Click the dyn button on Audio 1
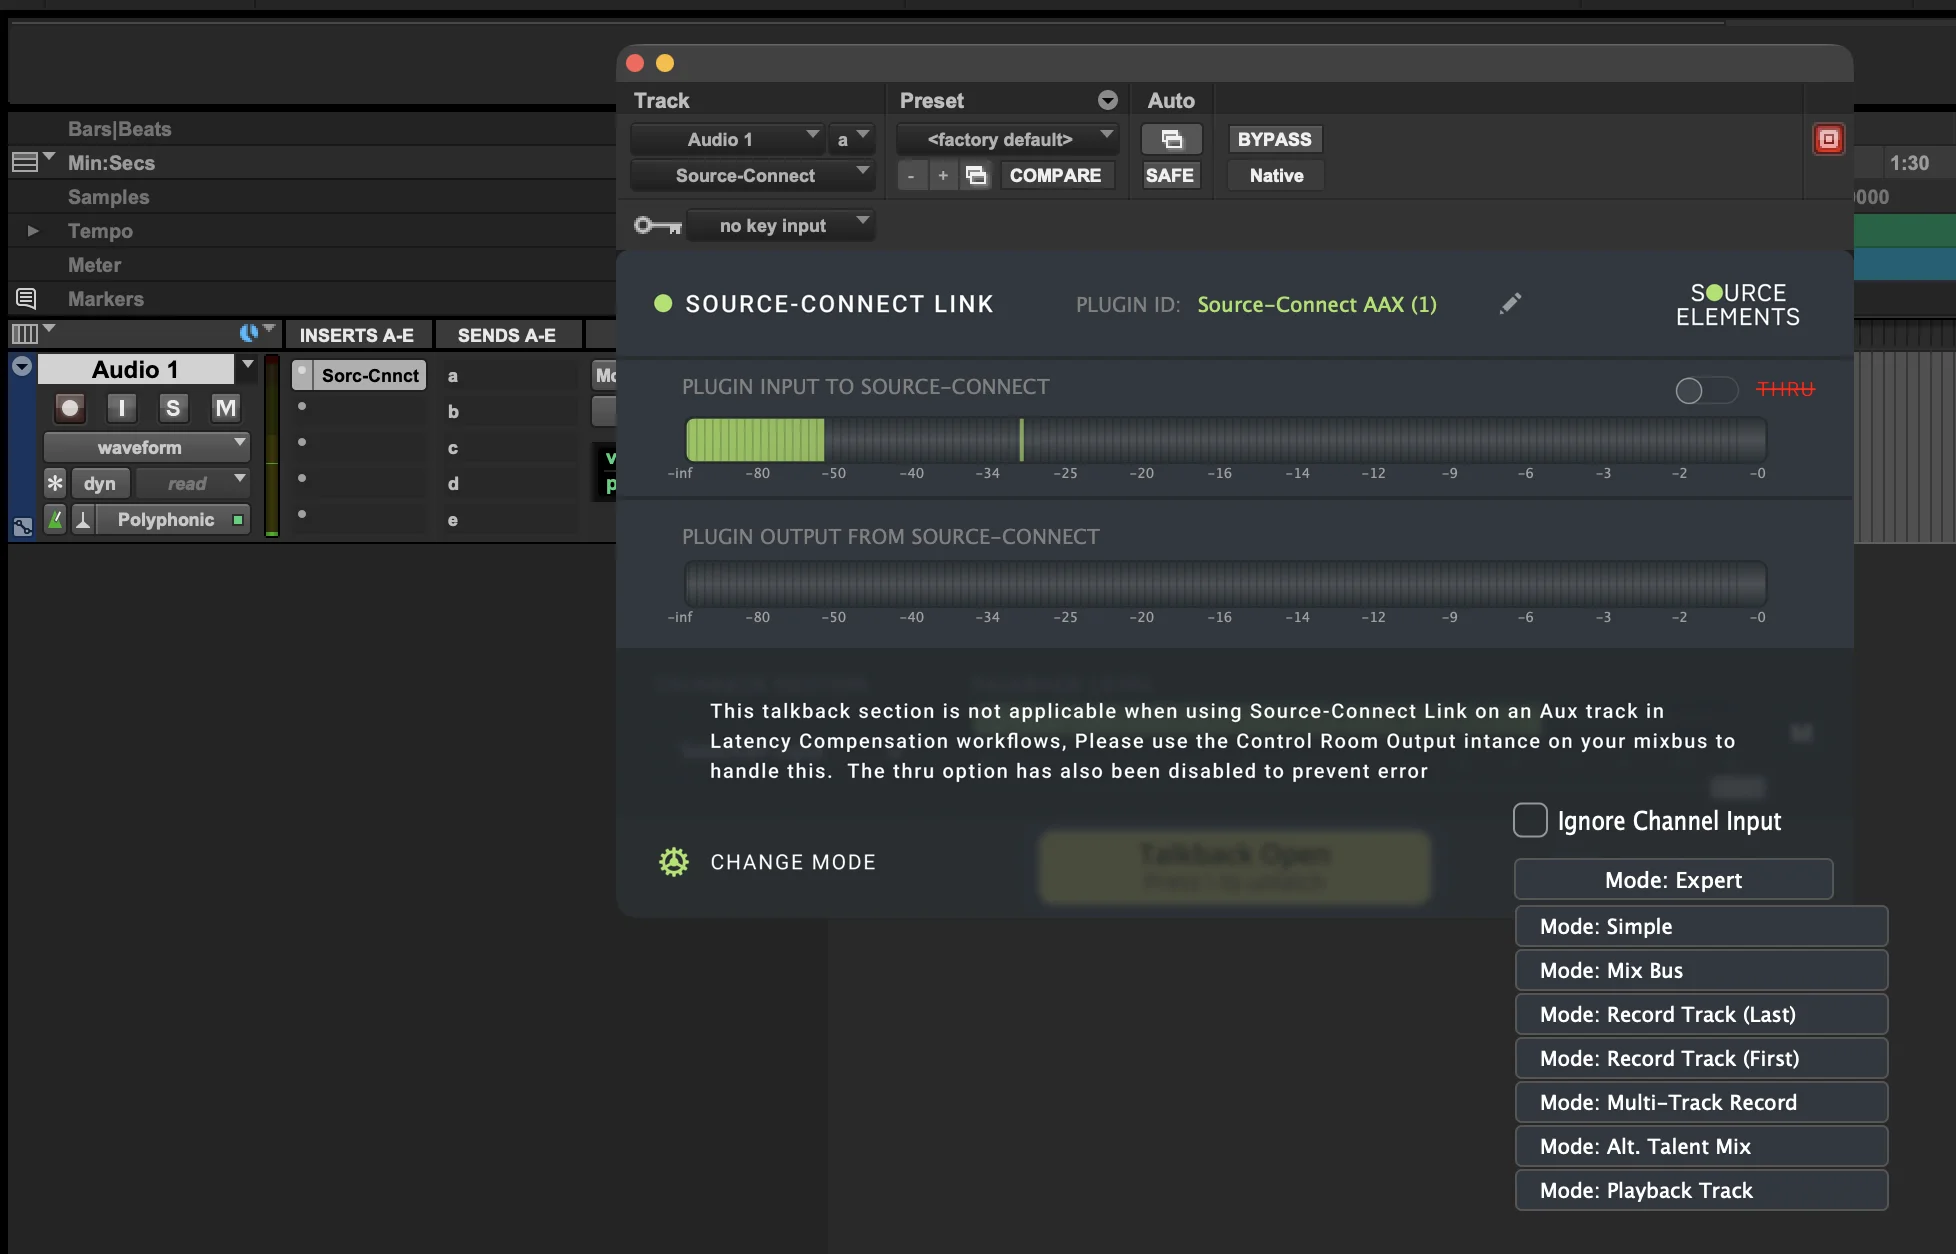This screenshot has height=1254, width=1956. pos(100,484)
